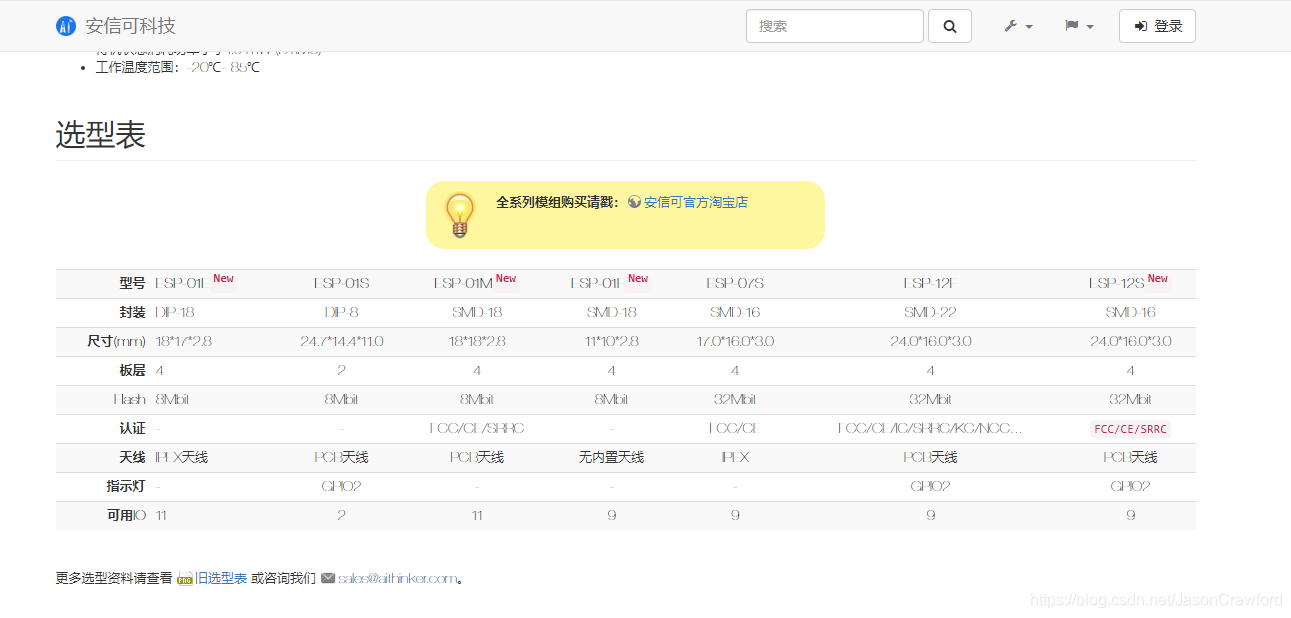Click the 24.7*14.4*11.0 size cell

click(x=341, y=342)
